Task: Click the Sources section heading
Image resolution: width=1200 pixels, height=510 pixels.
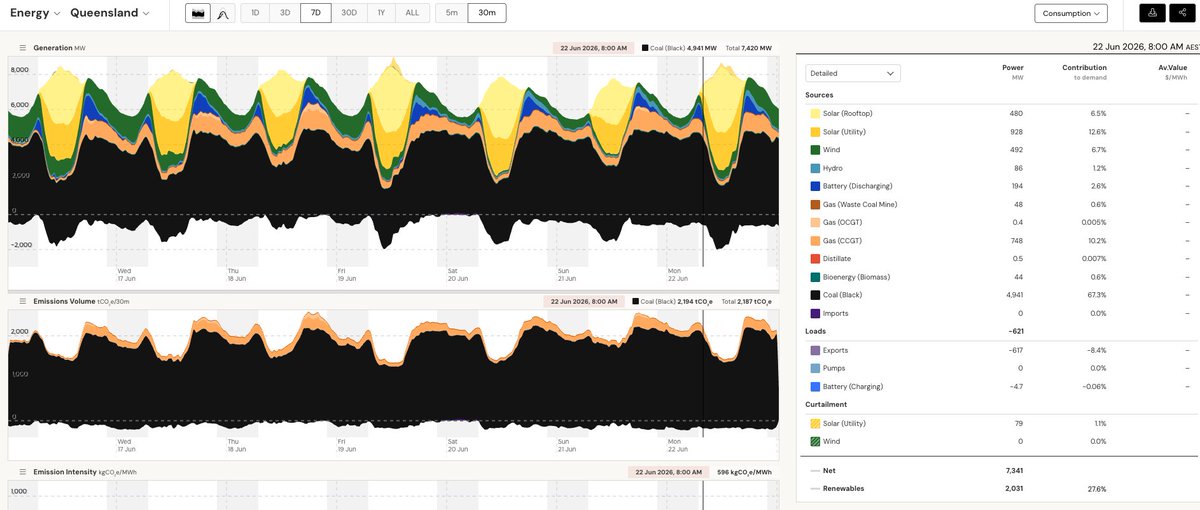Action: (819, 95)
